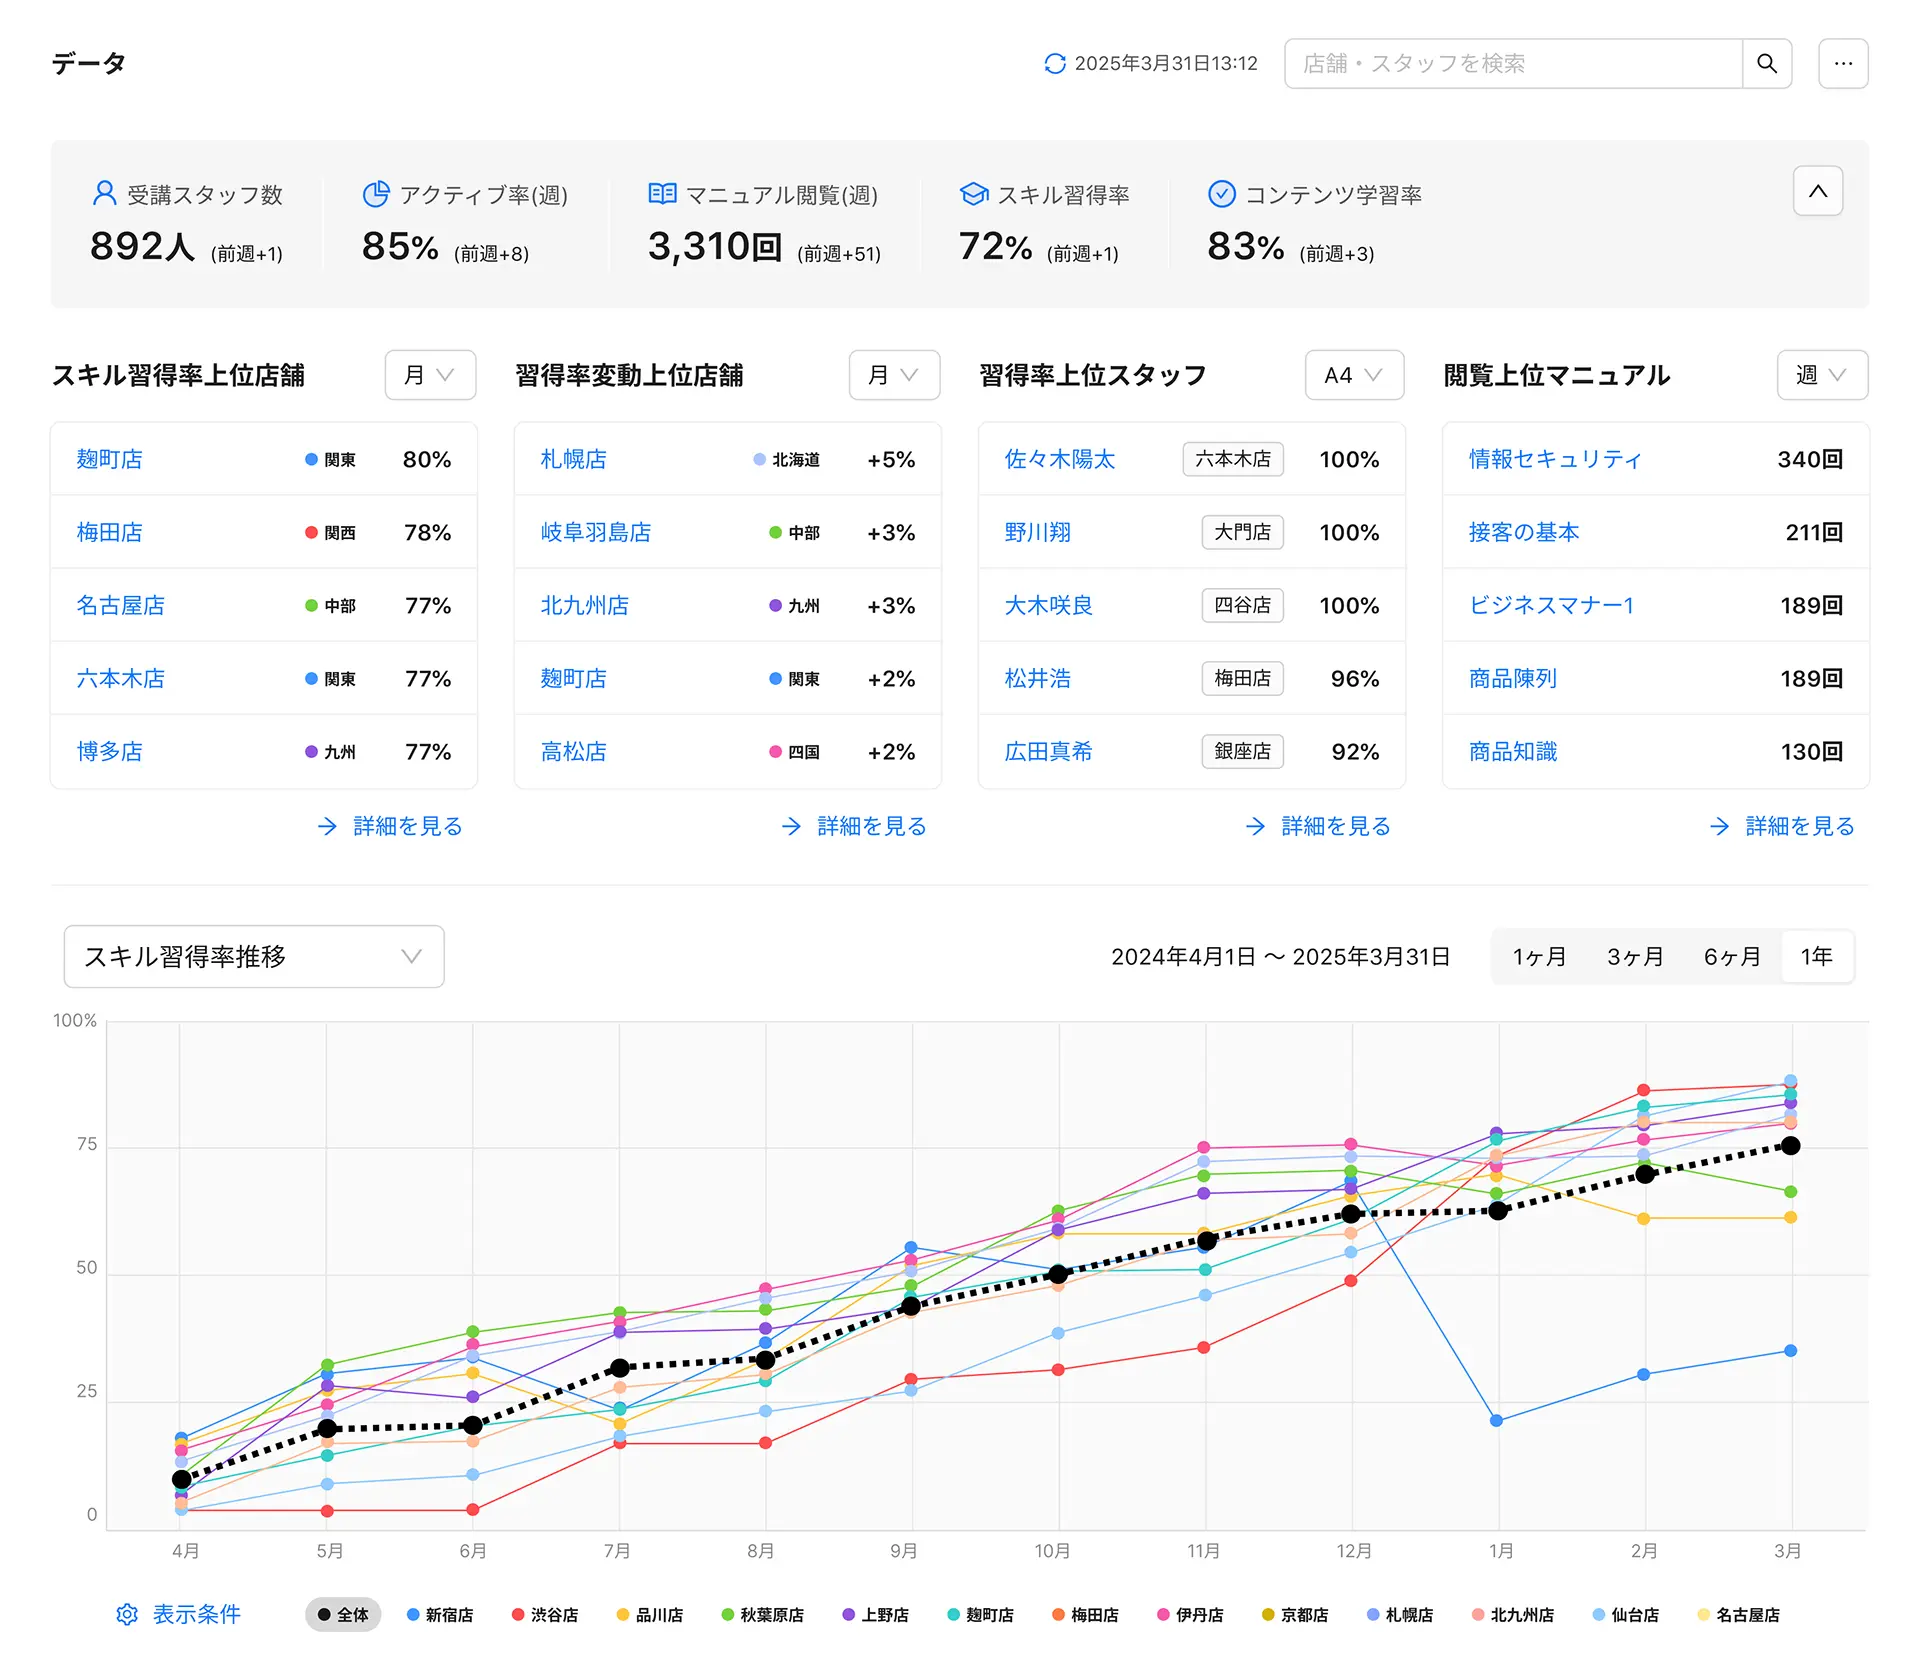Open 高松店 in the change ranking list
Image resolution: width=1920 pixels, height=1678 pixels.
574,751
